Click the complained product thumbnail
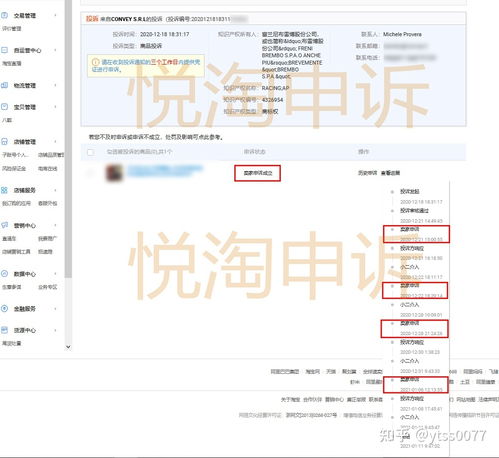The height and width of the screenshot is (458, 499). pyautogui.click(x=114, y=173)
